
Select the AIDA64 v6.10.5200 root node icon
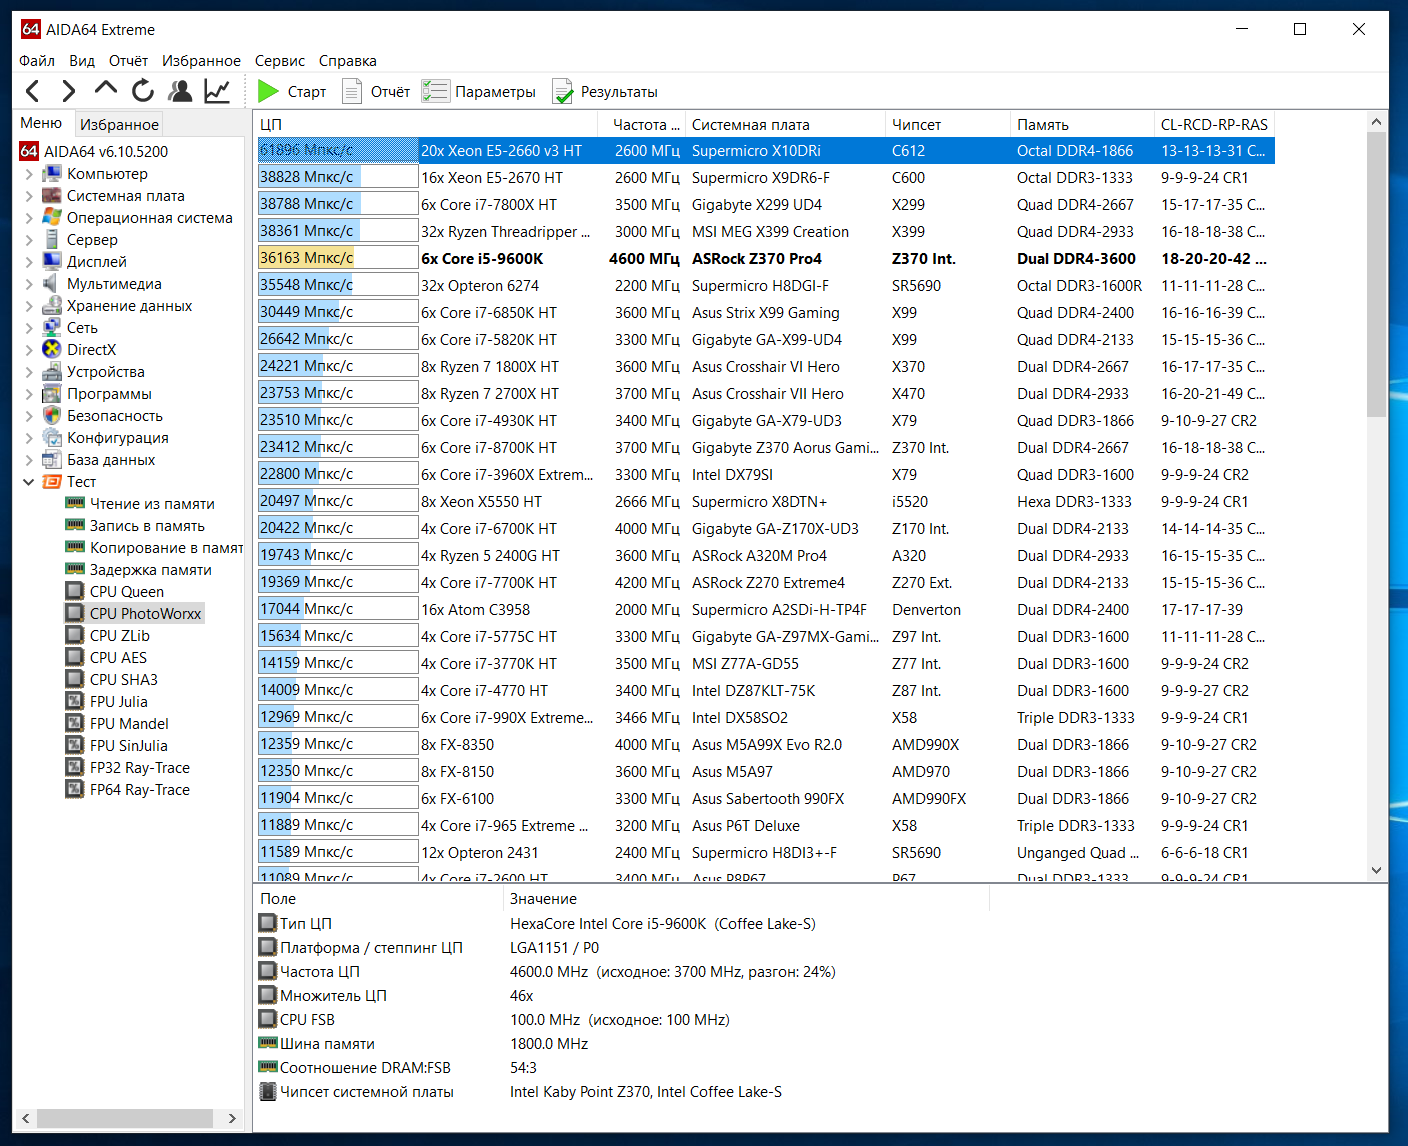[x=30, y=151]
